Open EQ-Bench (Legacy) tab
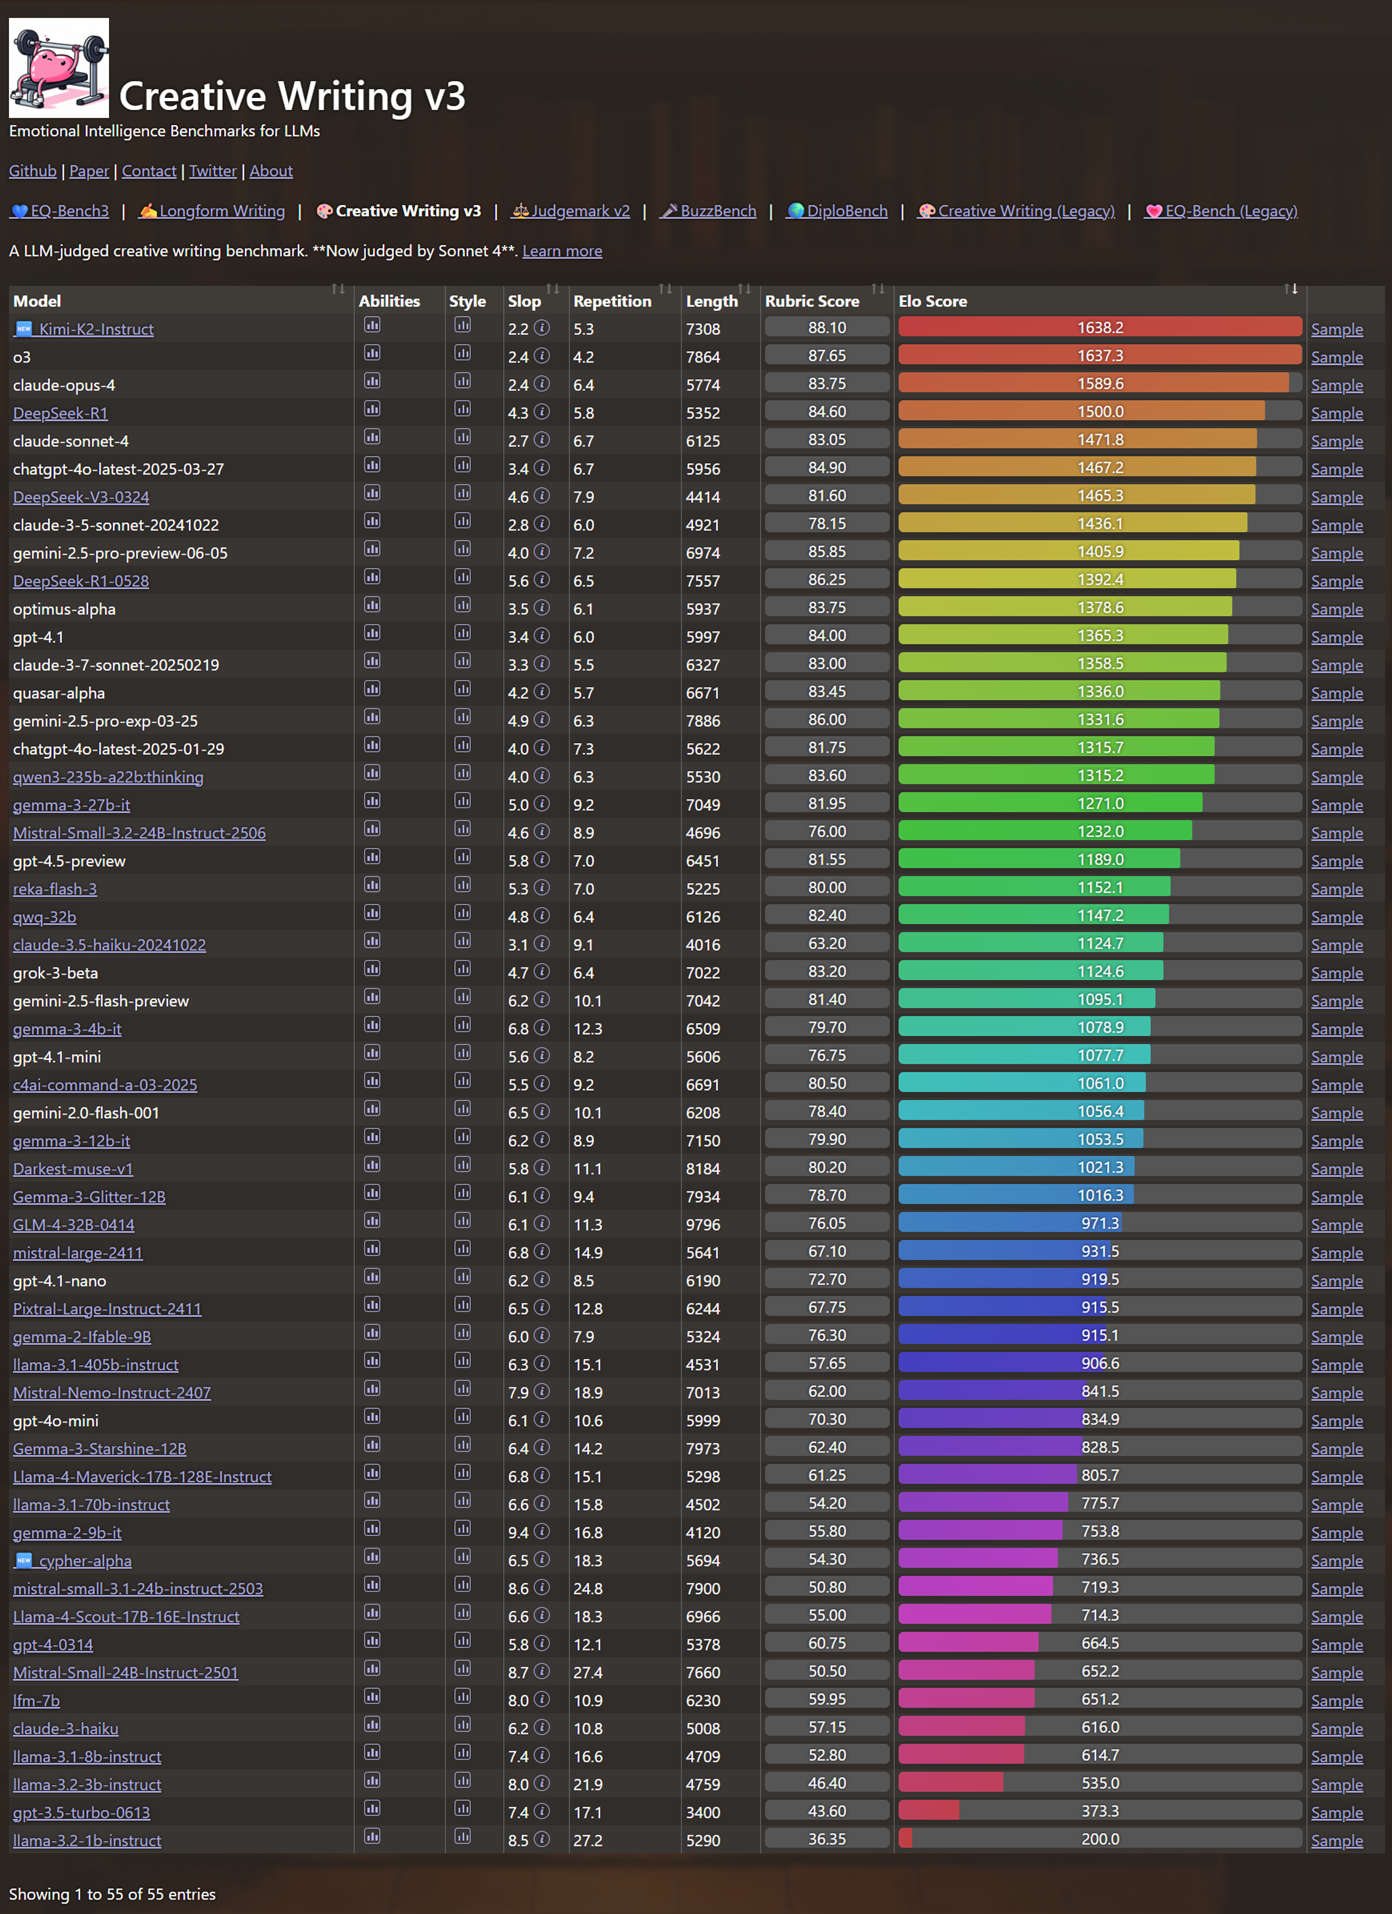Screen dimensions: 1392x1914 point(1221,211)
